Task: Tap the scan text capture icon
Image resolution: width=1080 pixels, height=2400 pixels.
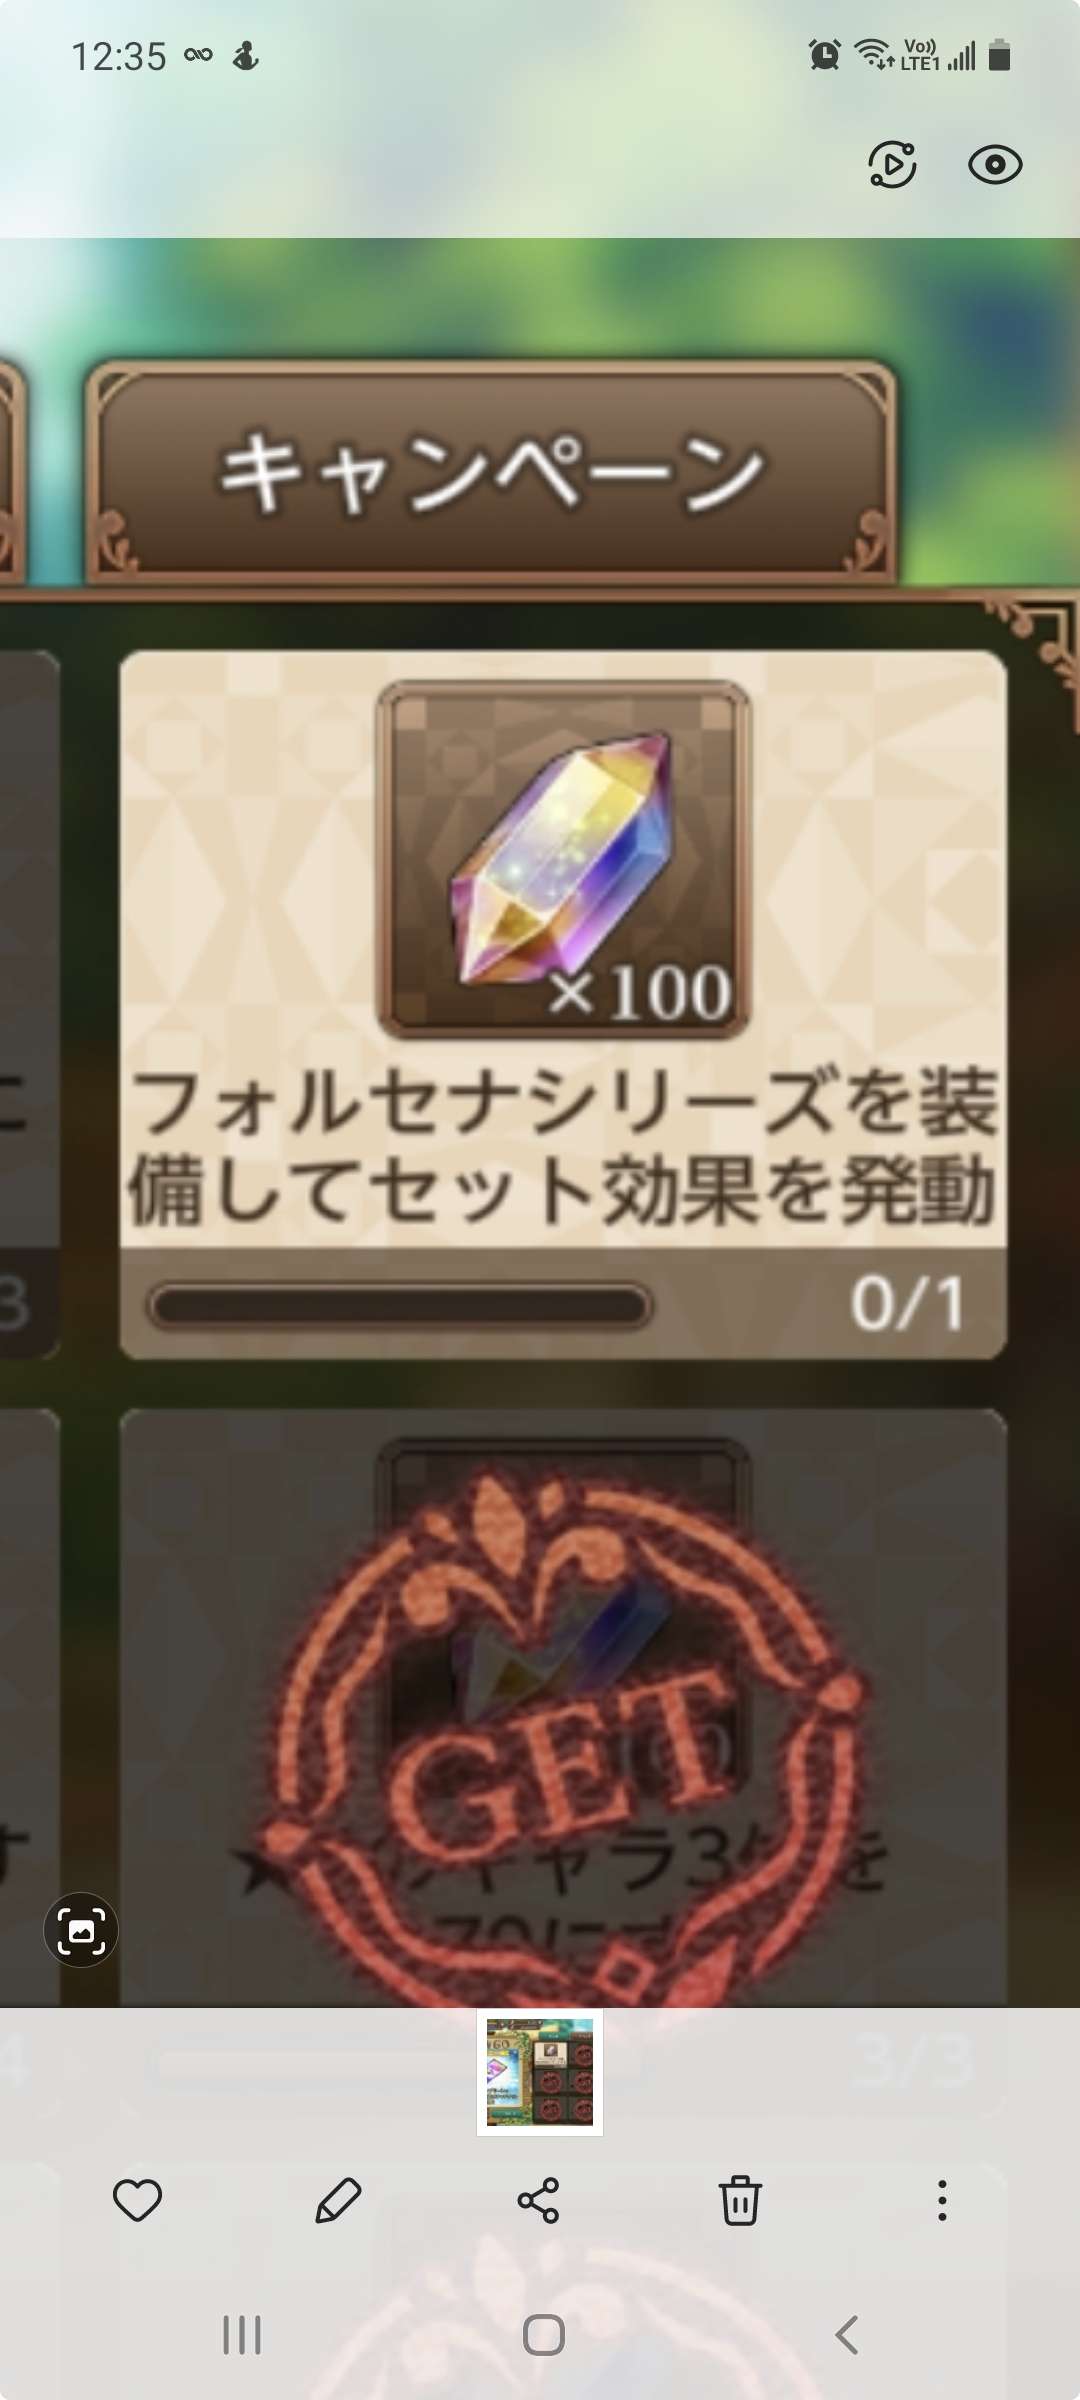Action: pyautogui.click(x=81, y=1930)
